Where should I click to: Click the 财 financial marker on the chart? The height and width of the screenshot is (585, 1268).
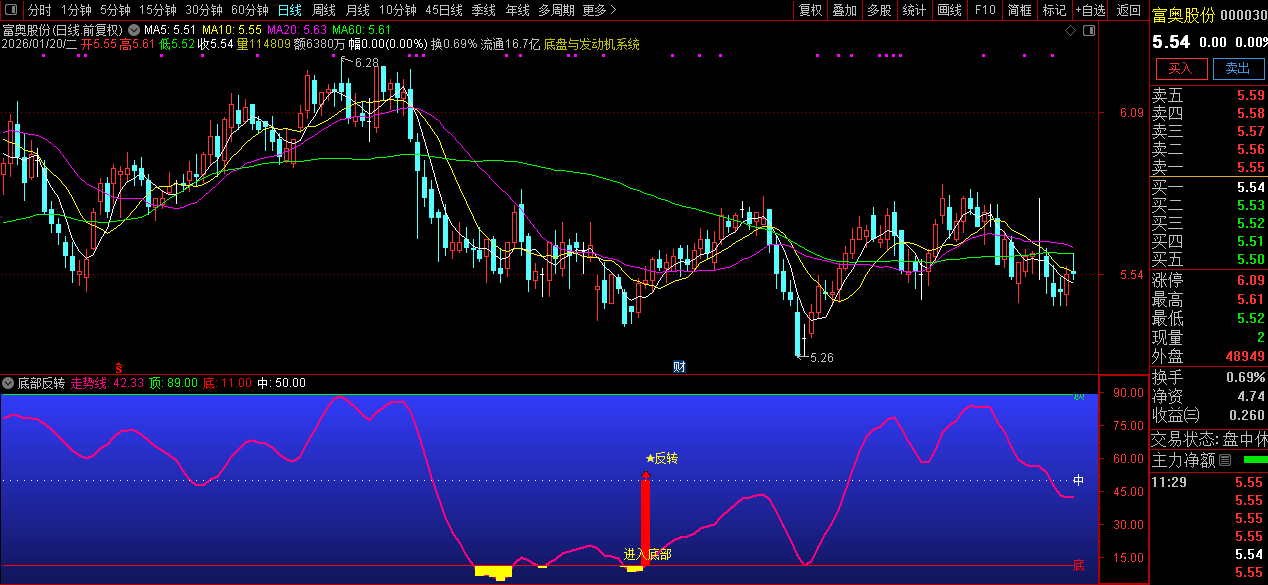coord(679,367)
